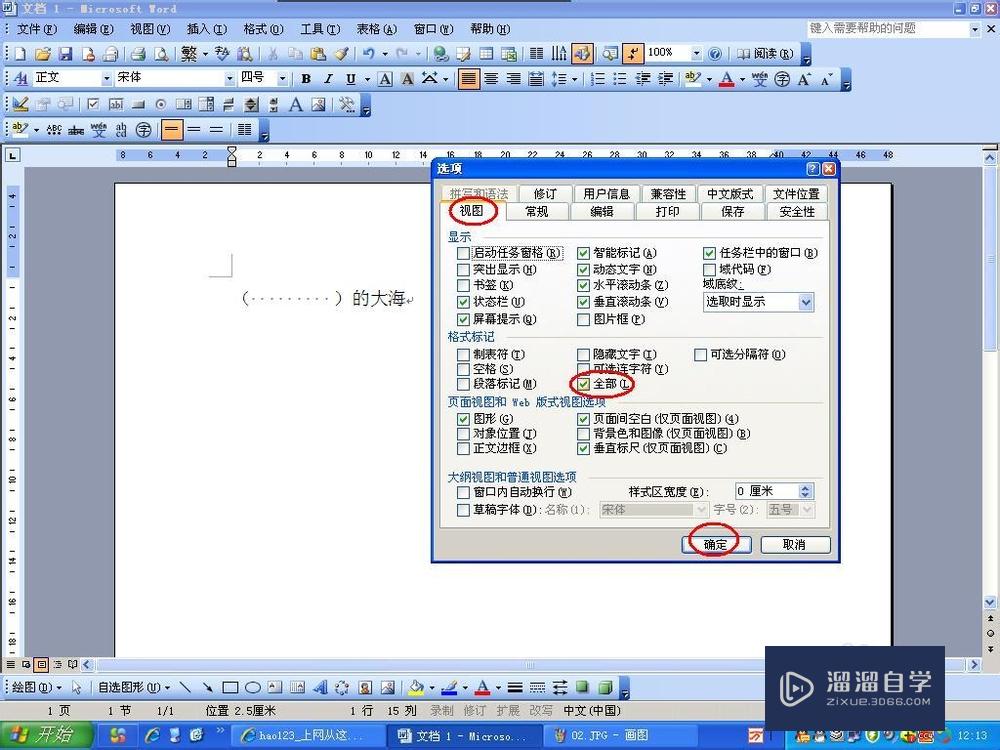Click the Undo arrow icon
The image size is (1000, 750).
tap(369, 54)
